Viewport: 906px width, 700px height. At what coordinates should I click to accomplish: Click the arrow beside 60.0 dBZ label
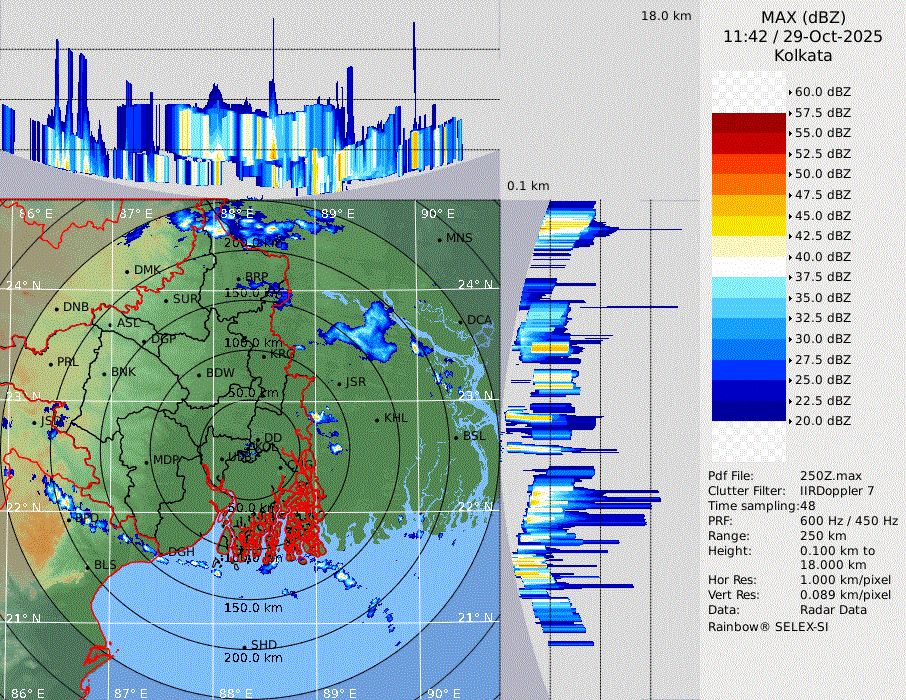(791, 92)
